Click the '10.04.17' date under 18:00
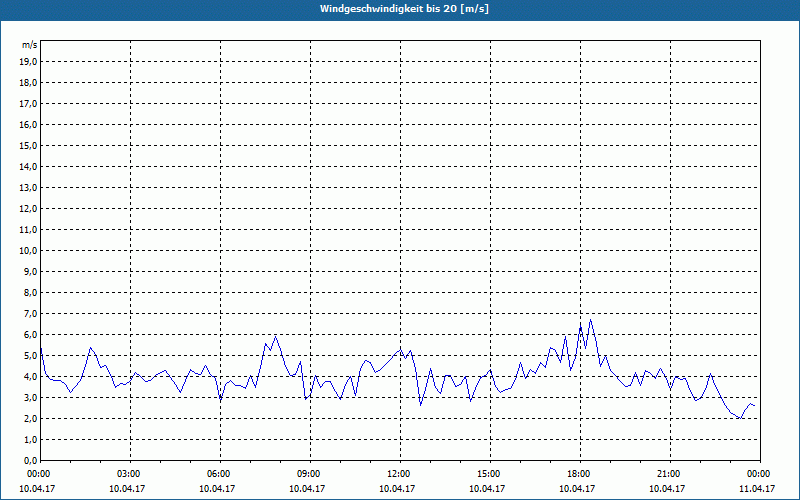Screen dimensions: 800x500 [x=577, y=488]
